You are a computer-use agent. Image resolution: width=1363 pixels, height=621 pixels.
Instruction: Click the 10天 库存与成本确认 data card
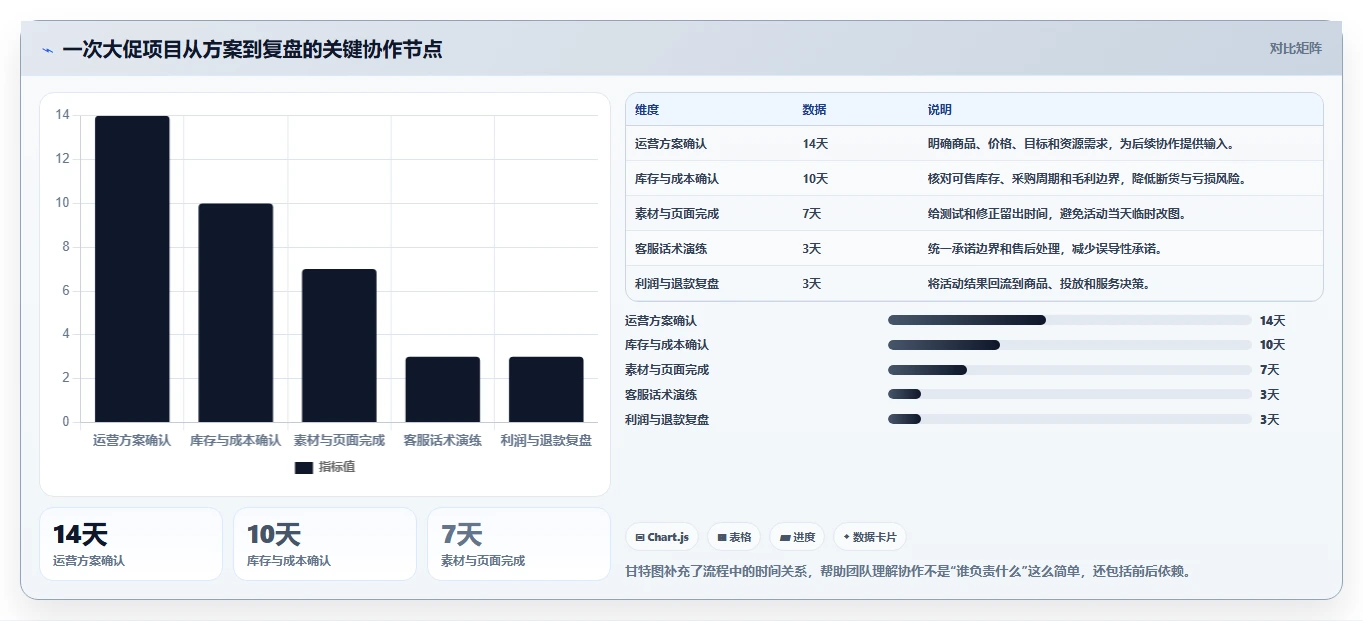[324, 544]
